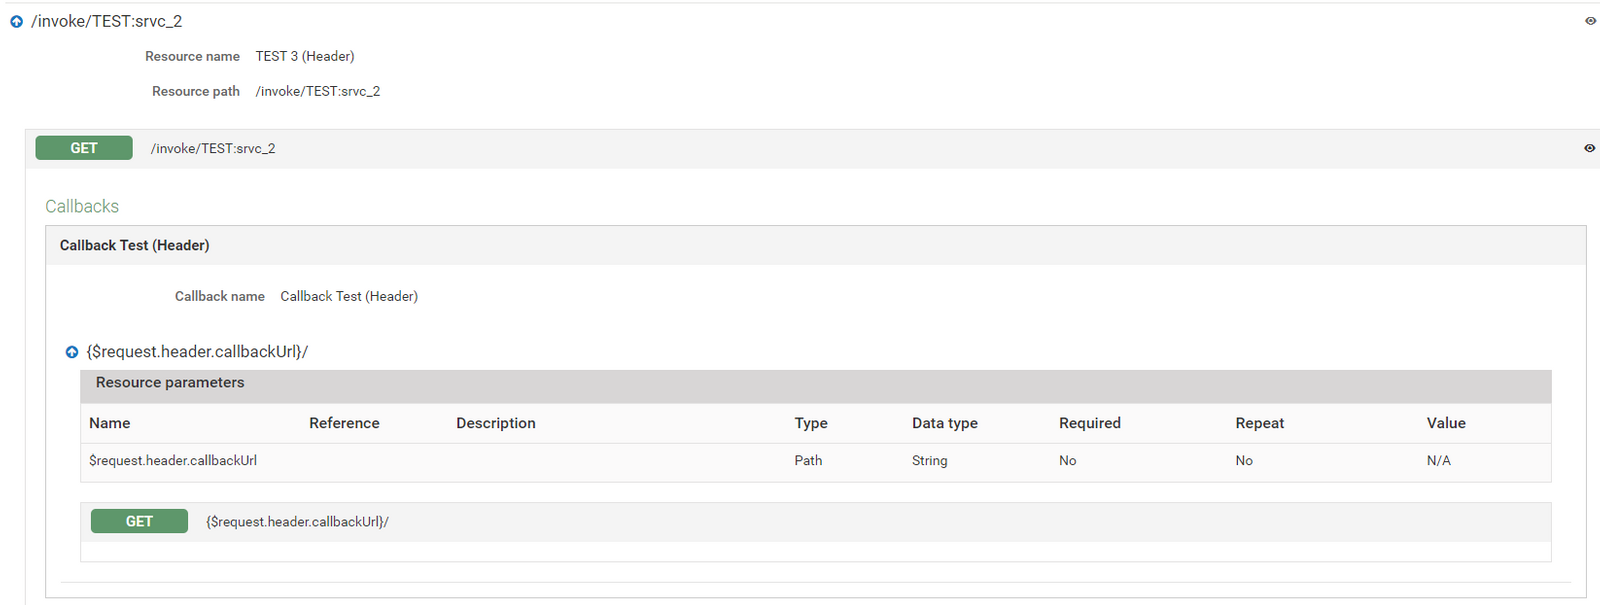Click the $request.header.callbackUrl parameter name cell

(173, 461)
